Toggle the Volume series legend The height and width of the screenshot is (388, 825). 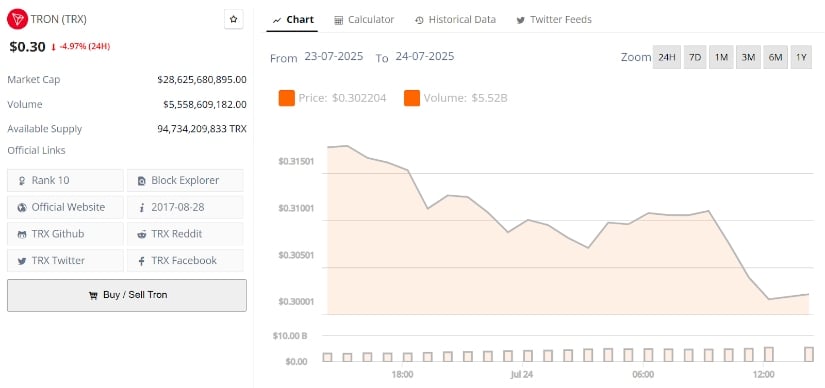pyautogui.click(x=456, y=98)
